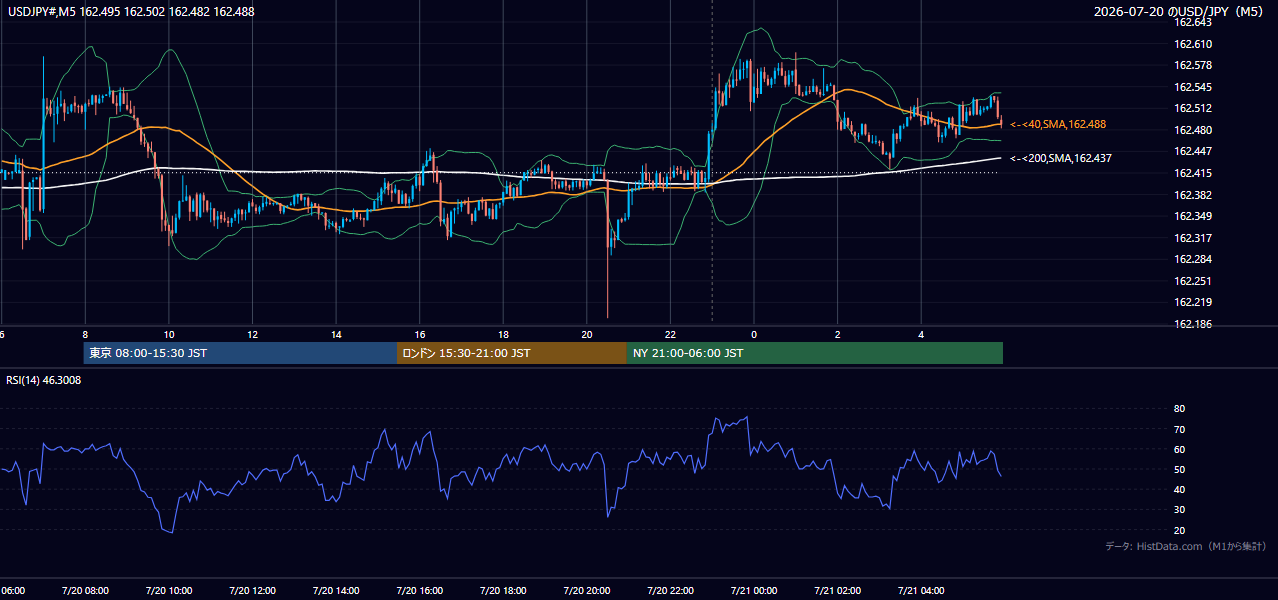The height and width of the screenshot is (600, 1278).
Task: Click price axis label 162.447
Action: [x=1192, y=151]
